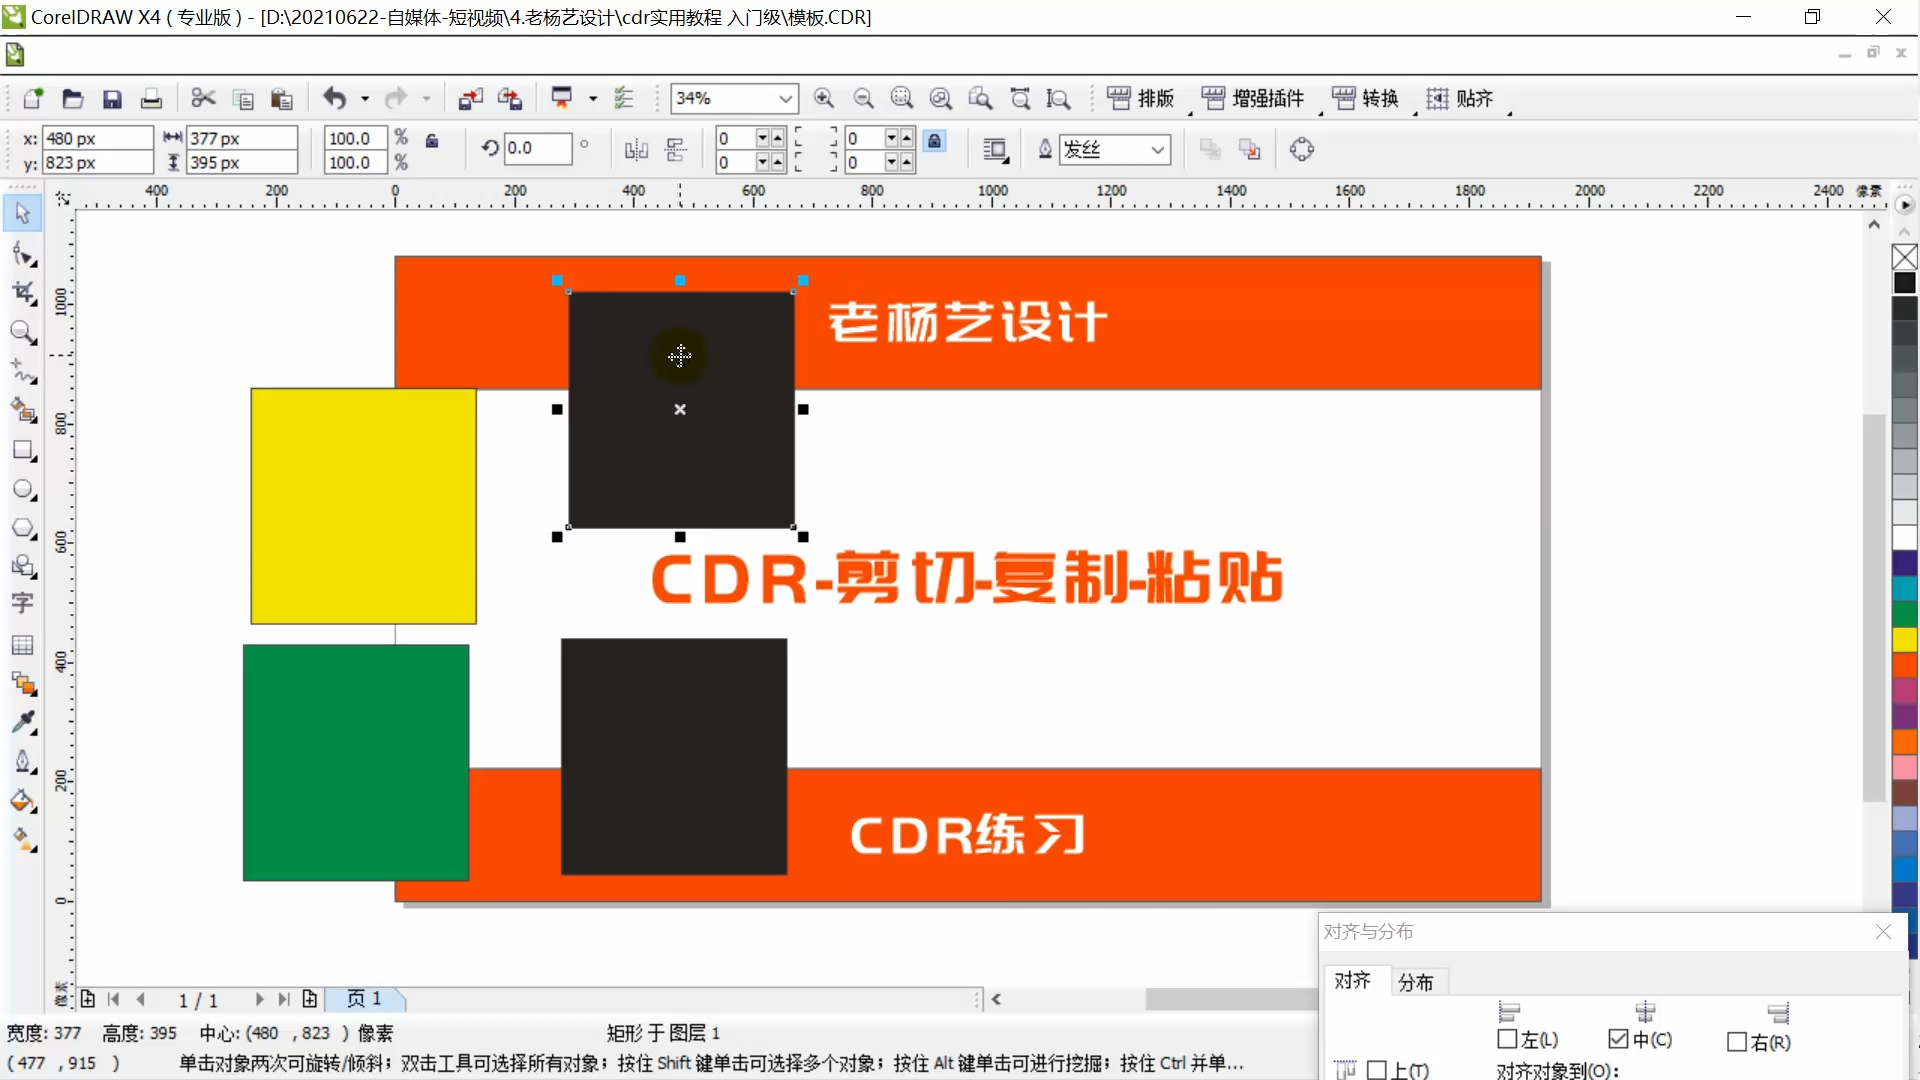
Task: Select the Crop tool in the toolbox
Action: pyautogui.click(x=24, y=292)
